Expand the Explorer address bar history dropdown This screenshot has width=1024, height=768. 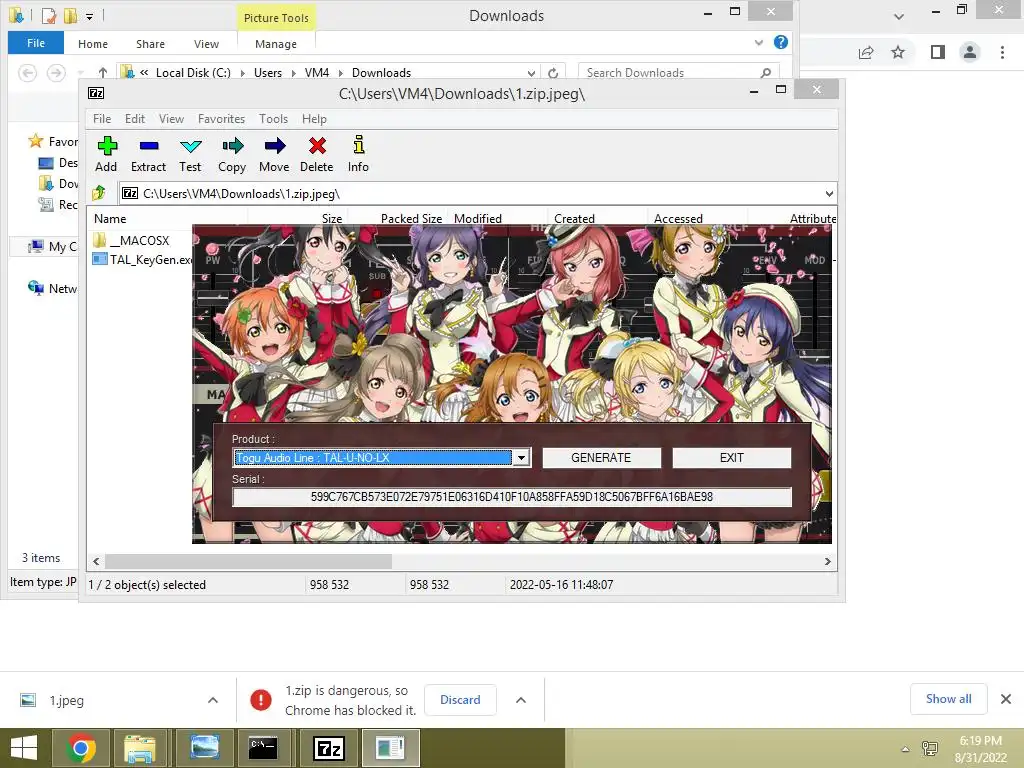532,72
